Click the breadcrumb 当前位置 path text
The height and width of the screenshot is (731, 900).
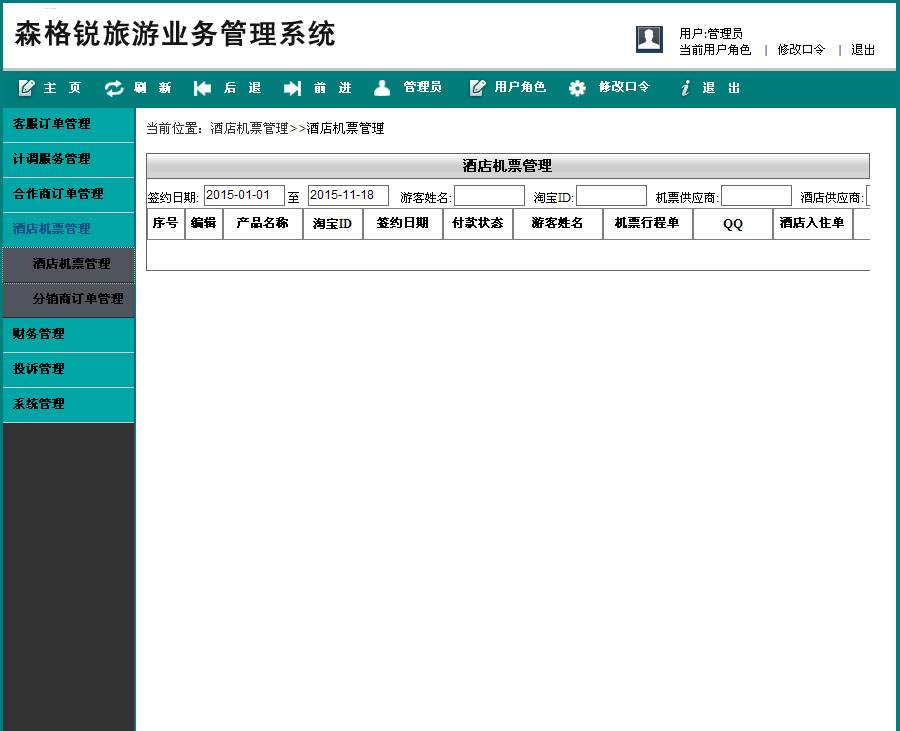pos(265,129)
